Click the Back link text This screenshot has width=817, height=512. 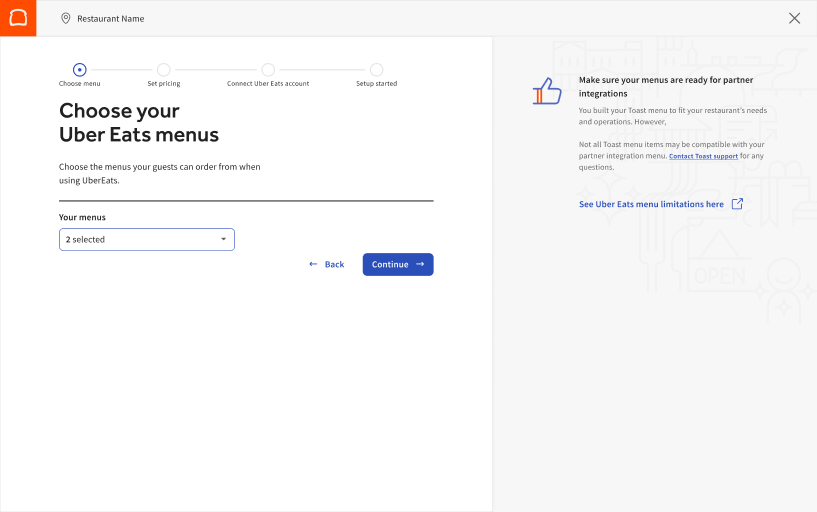334,265
